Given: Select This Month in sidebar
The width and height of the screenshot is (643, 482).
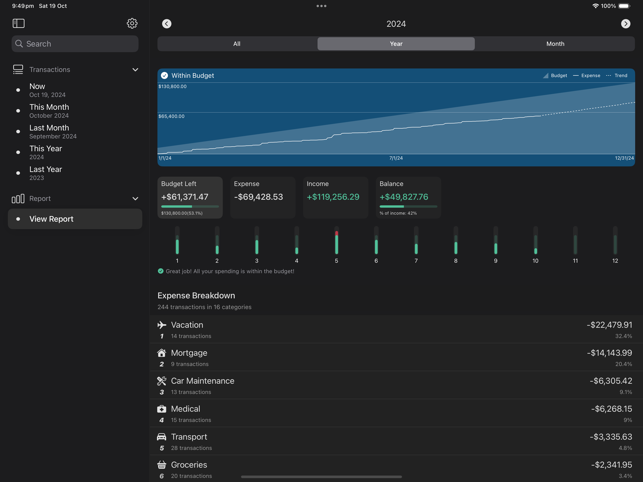Looking at the screenshot, I should tap(75, 111).
